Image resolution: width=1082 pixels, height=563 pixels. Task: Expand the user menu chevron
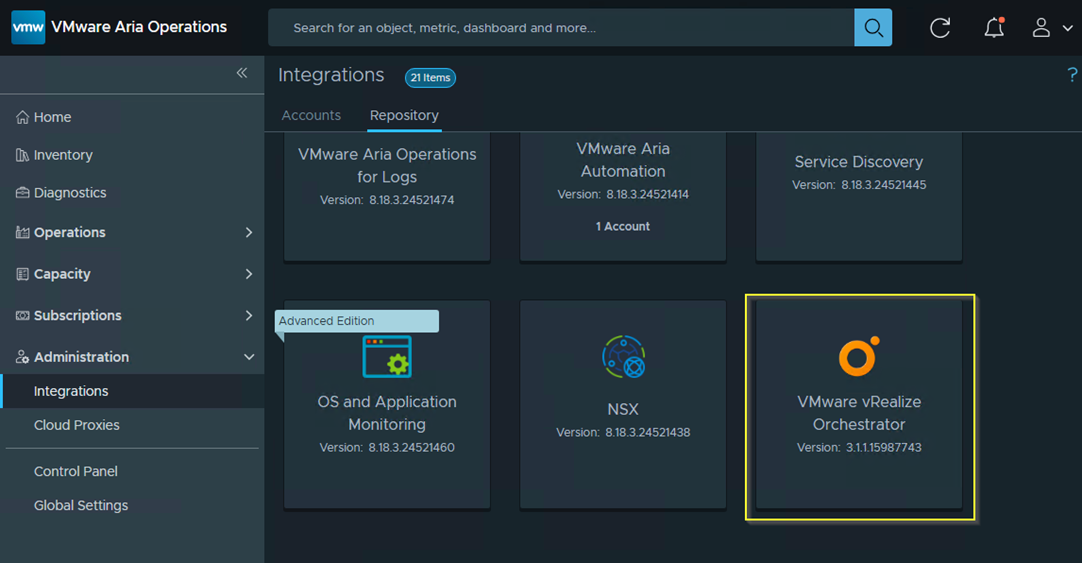point(1068,28)
